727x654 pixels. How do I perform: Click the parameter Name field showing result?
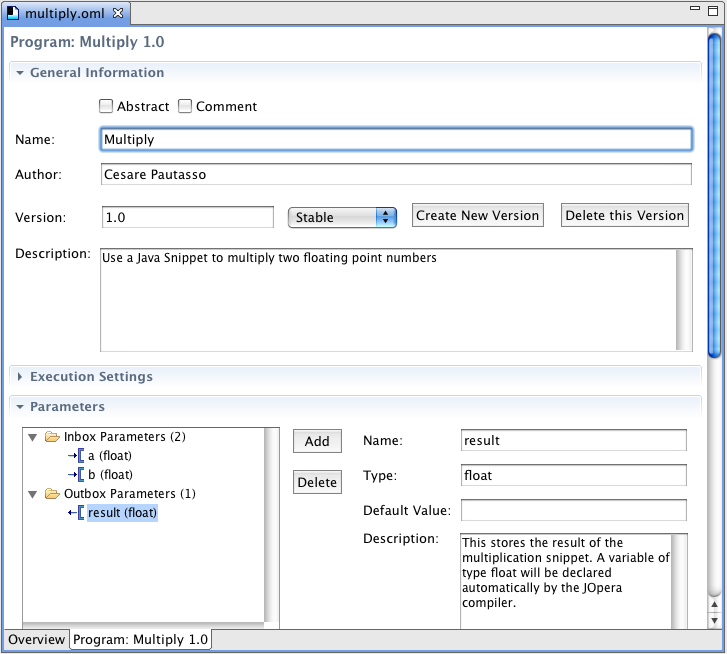[574, 440]
